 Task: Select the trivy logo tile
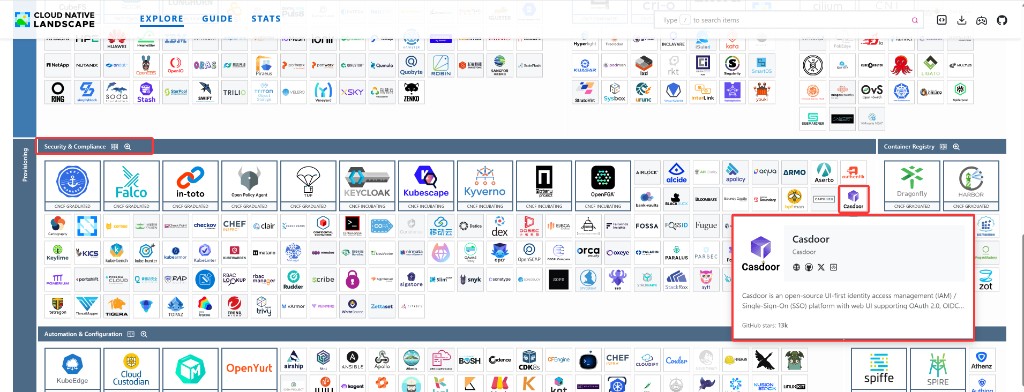264,306
